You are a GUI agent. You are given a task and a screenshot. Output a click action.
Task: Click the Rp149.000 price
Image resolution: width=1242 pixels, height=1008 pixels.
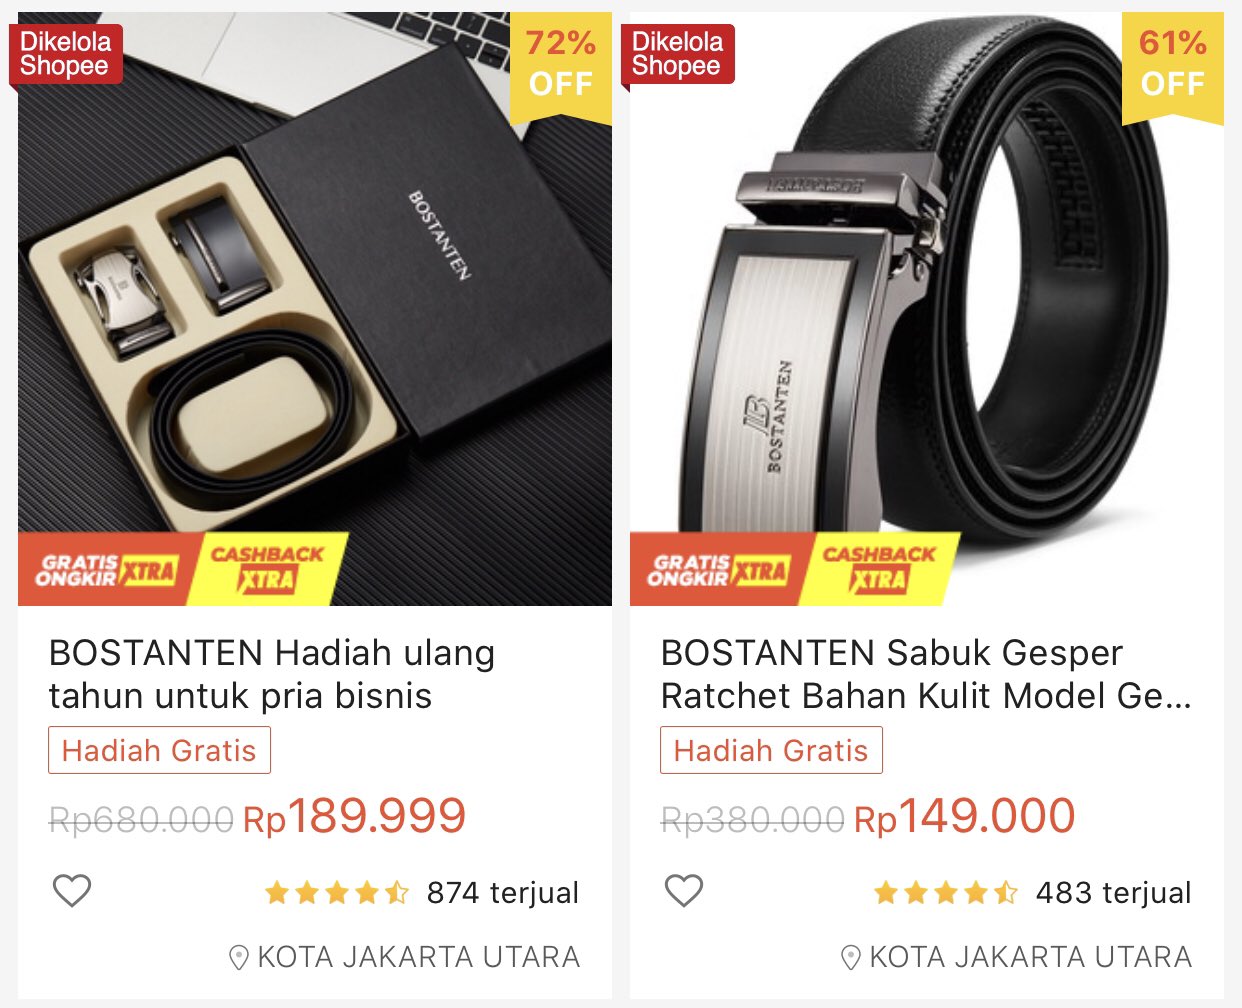(x=964, y=817)
